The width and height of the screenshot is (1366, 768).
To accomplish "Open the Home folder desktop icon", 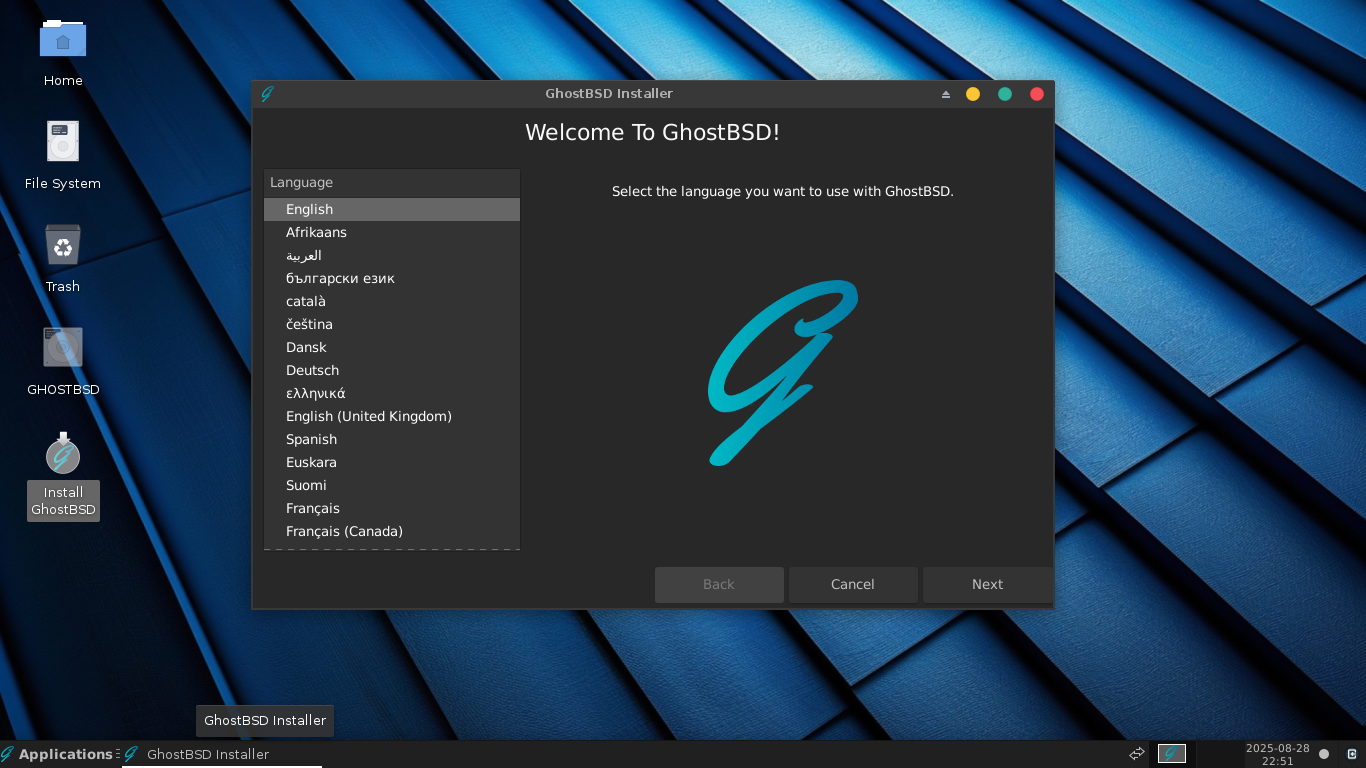I will [63, 40].
